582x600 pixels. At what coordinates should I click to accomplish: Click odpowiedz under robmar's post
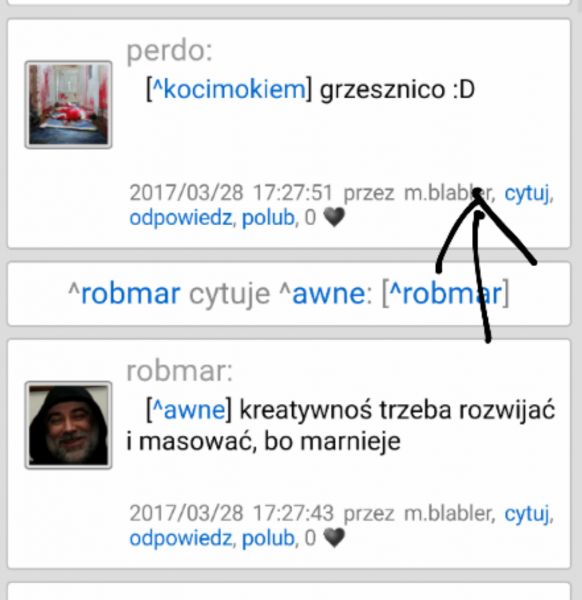[181, 538]
